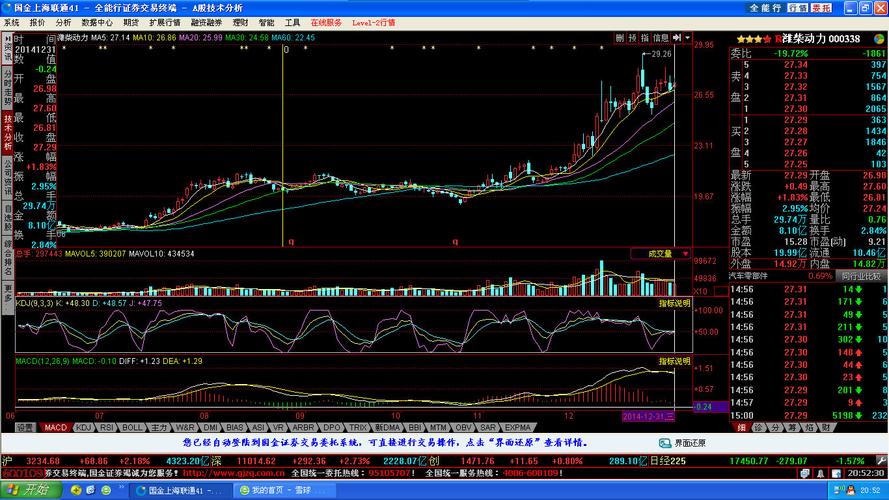
Task: Click the 删 icon in chart header
Action: 620,37
